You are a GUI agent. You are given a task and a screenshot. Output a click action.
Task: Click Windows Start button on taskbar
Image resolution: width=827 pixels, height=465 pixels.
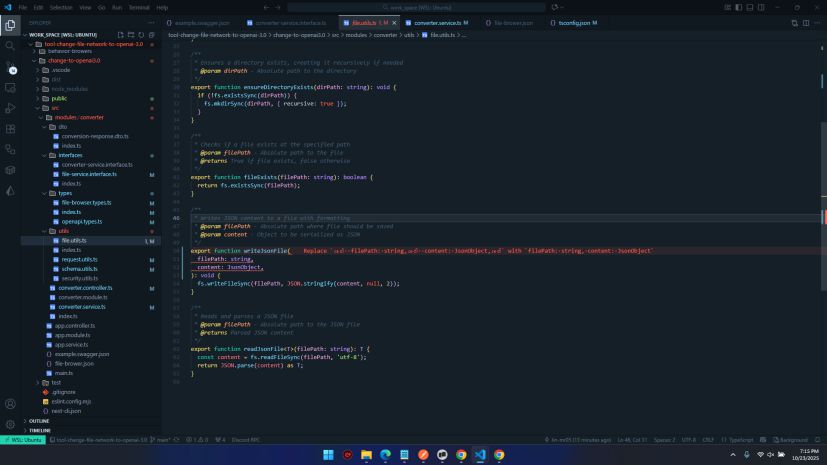(x=328, y=454)
